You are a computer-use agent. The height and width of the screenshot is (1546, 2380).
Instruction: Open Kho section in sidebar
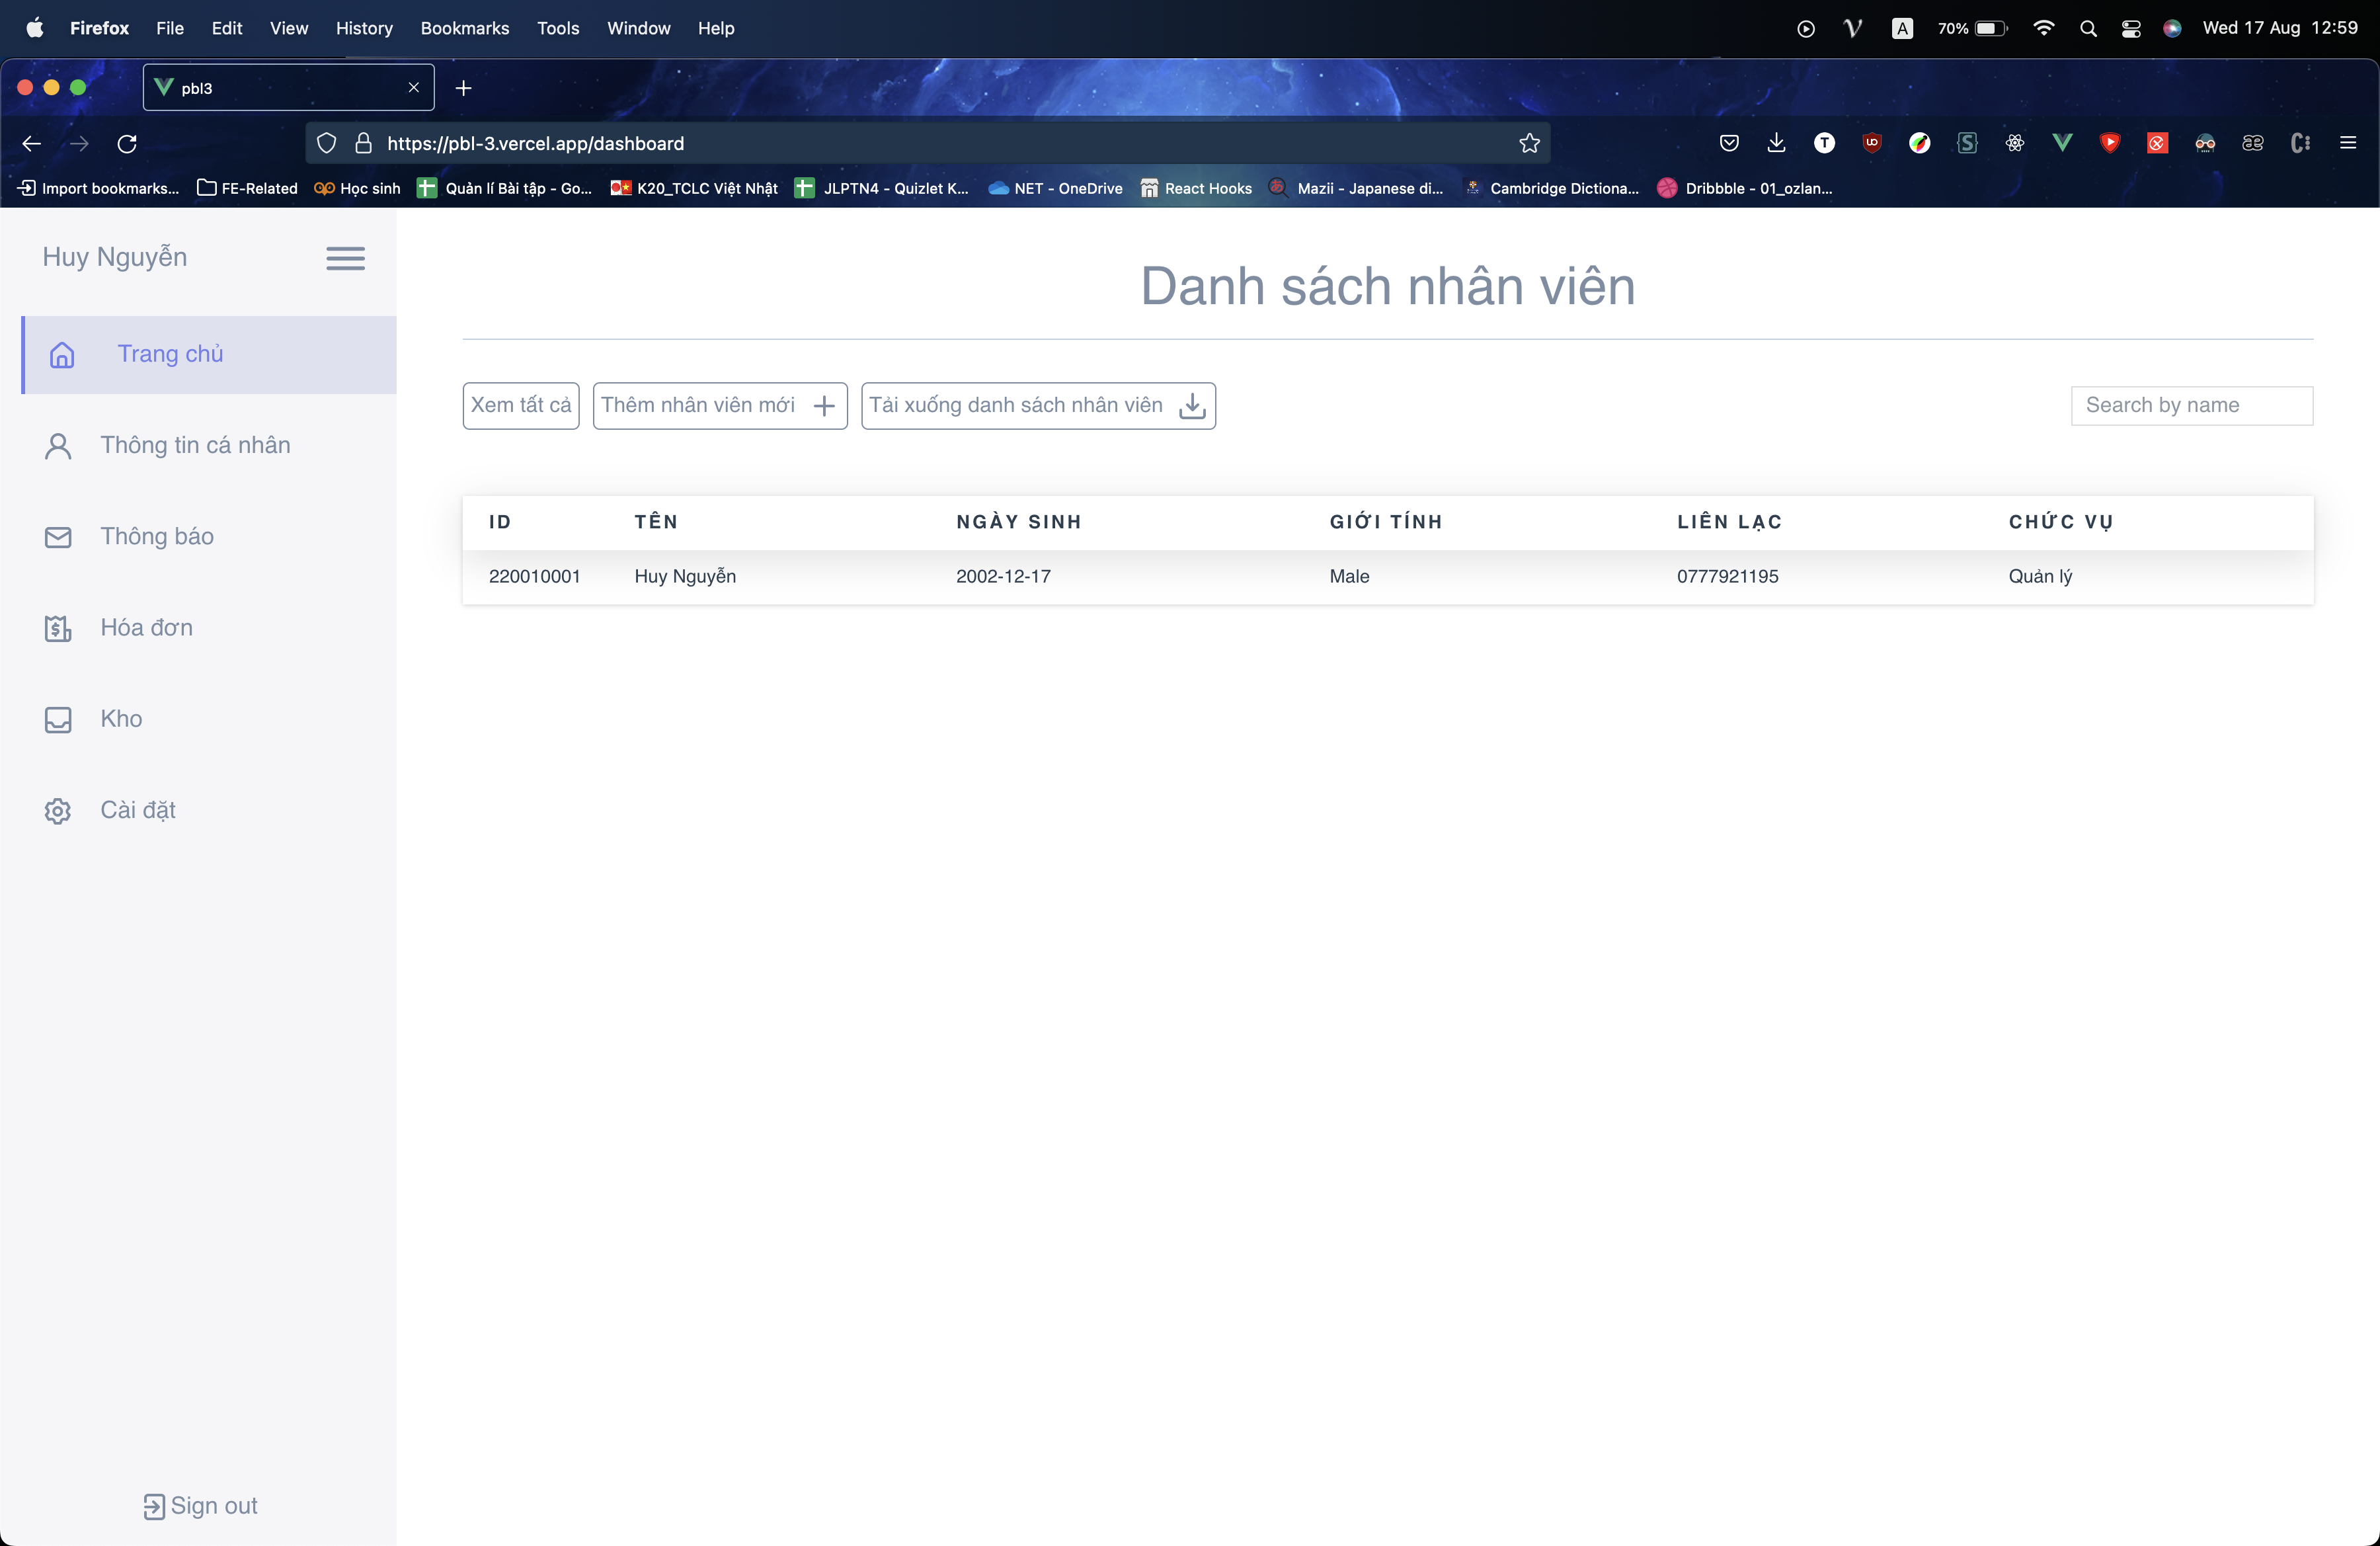click(x=120, y=719)
